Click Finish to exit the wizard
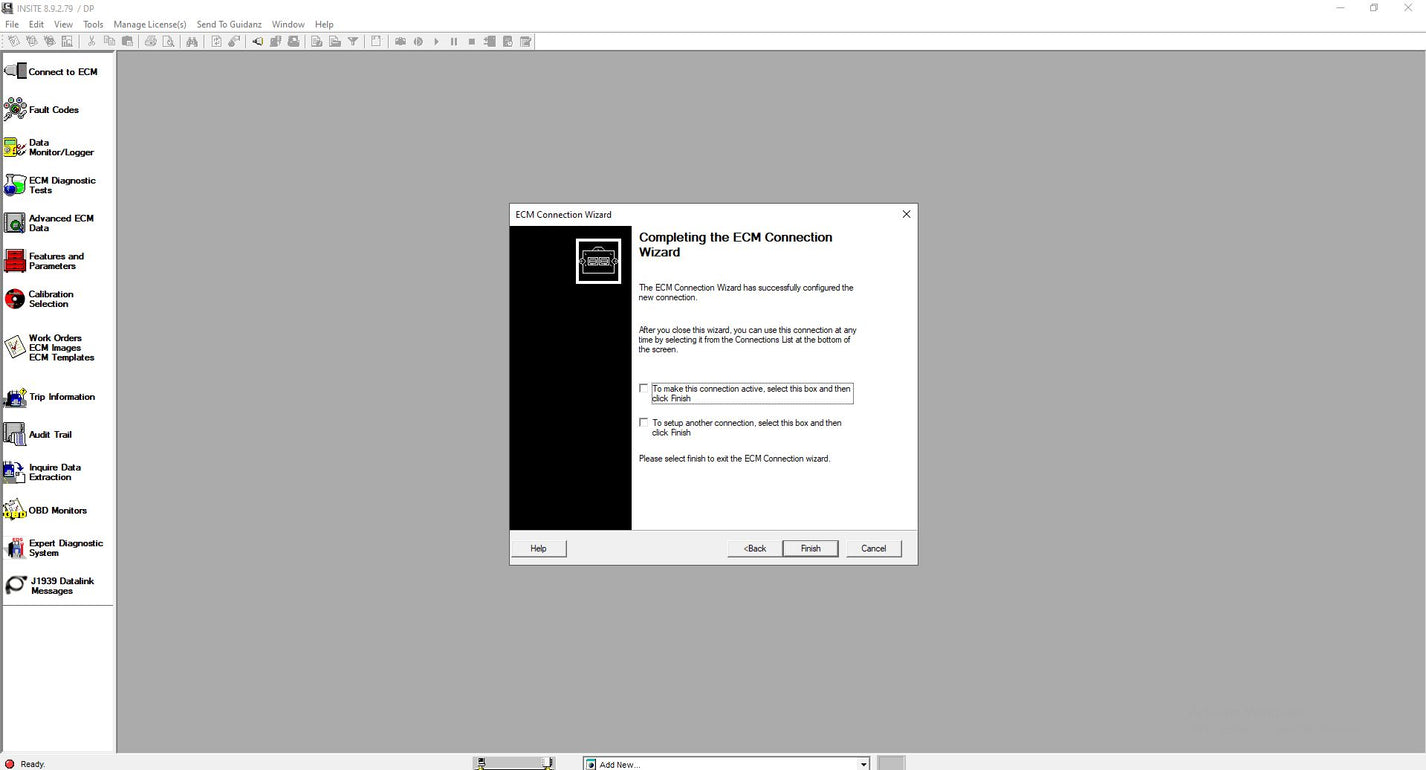The width and height of the screenshot is (1426, 770). pos(810,548)
